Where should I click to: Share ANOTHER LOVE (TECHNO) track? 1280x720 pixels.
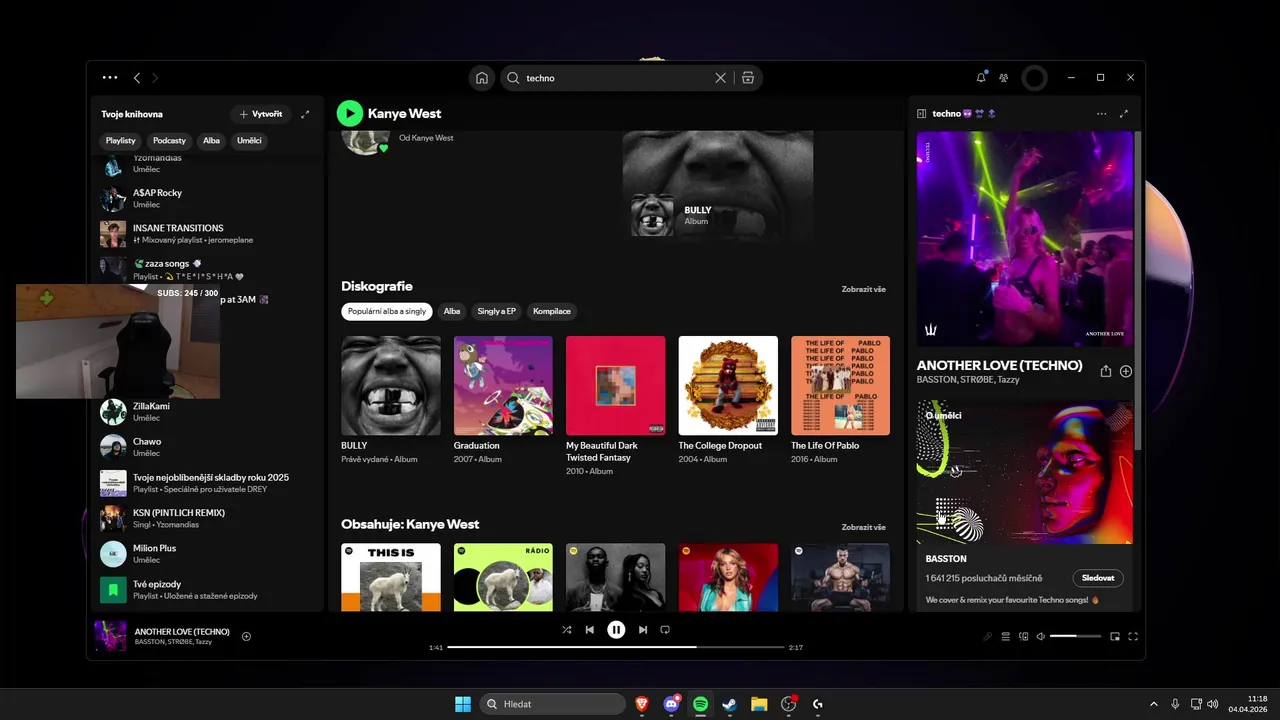(1106, 371)
